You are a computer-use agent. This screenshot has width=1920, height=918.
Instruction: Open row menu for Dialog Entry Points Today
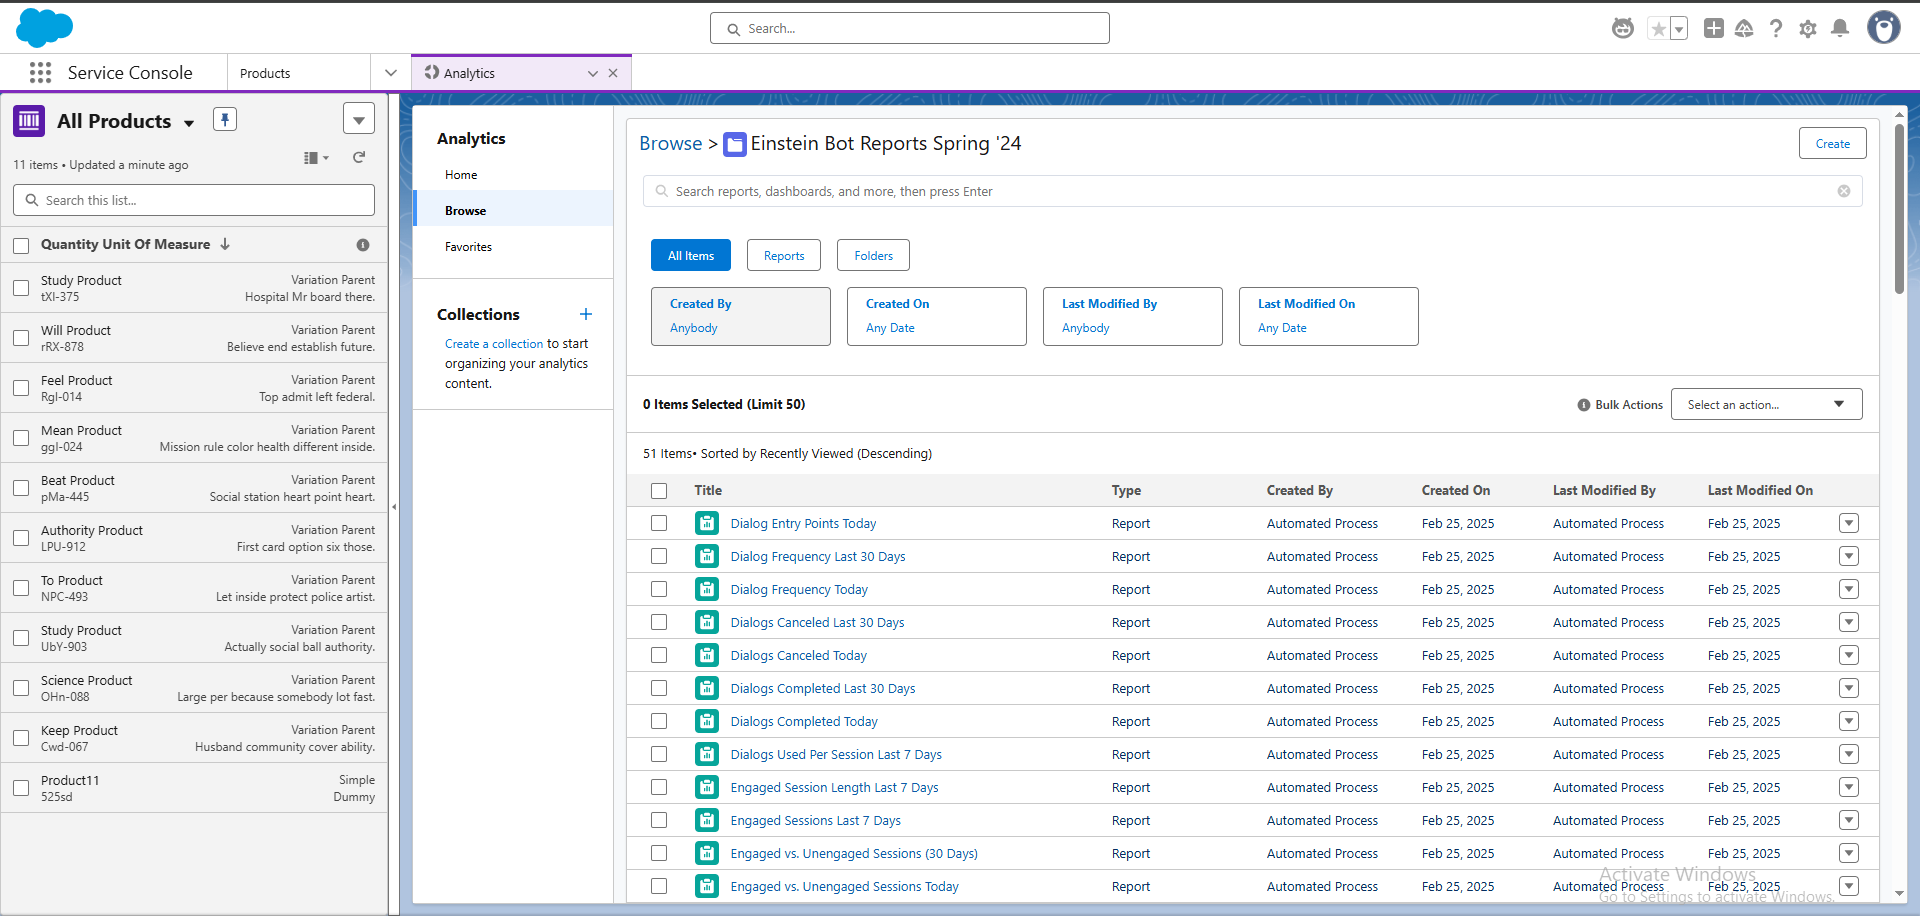[1849, 523]
